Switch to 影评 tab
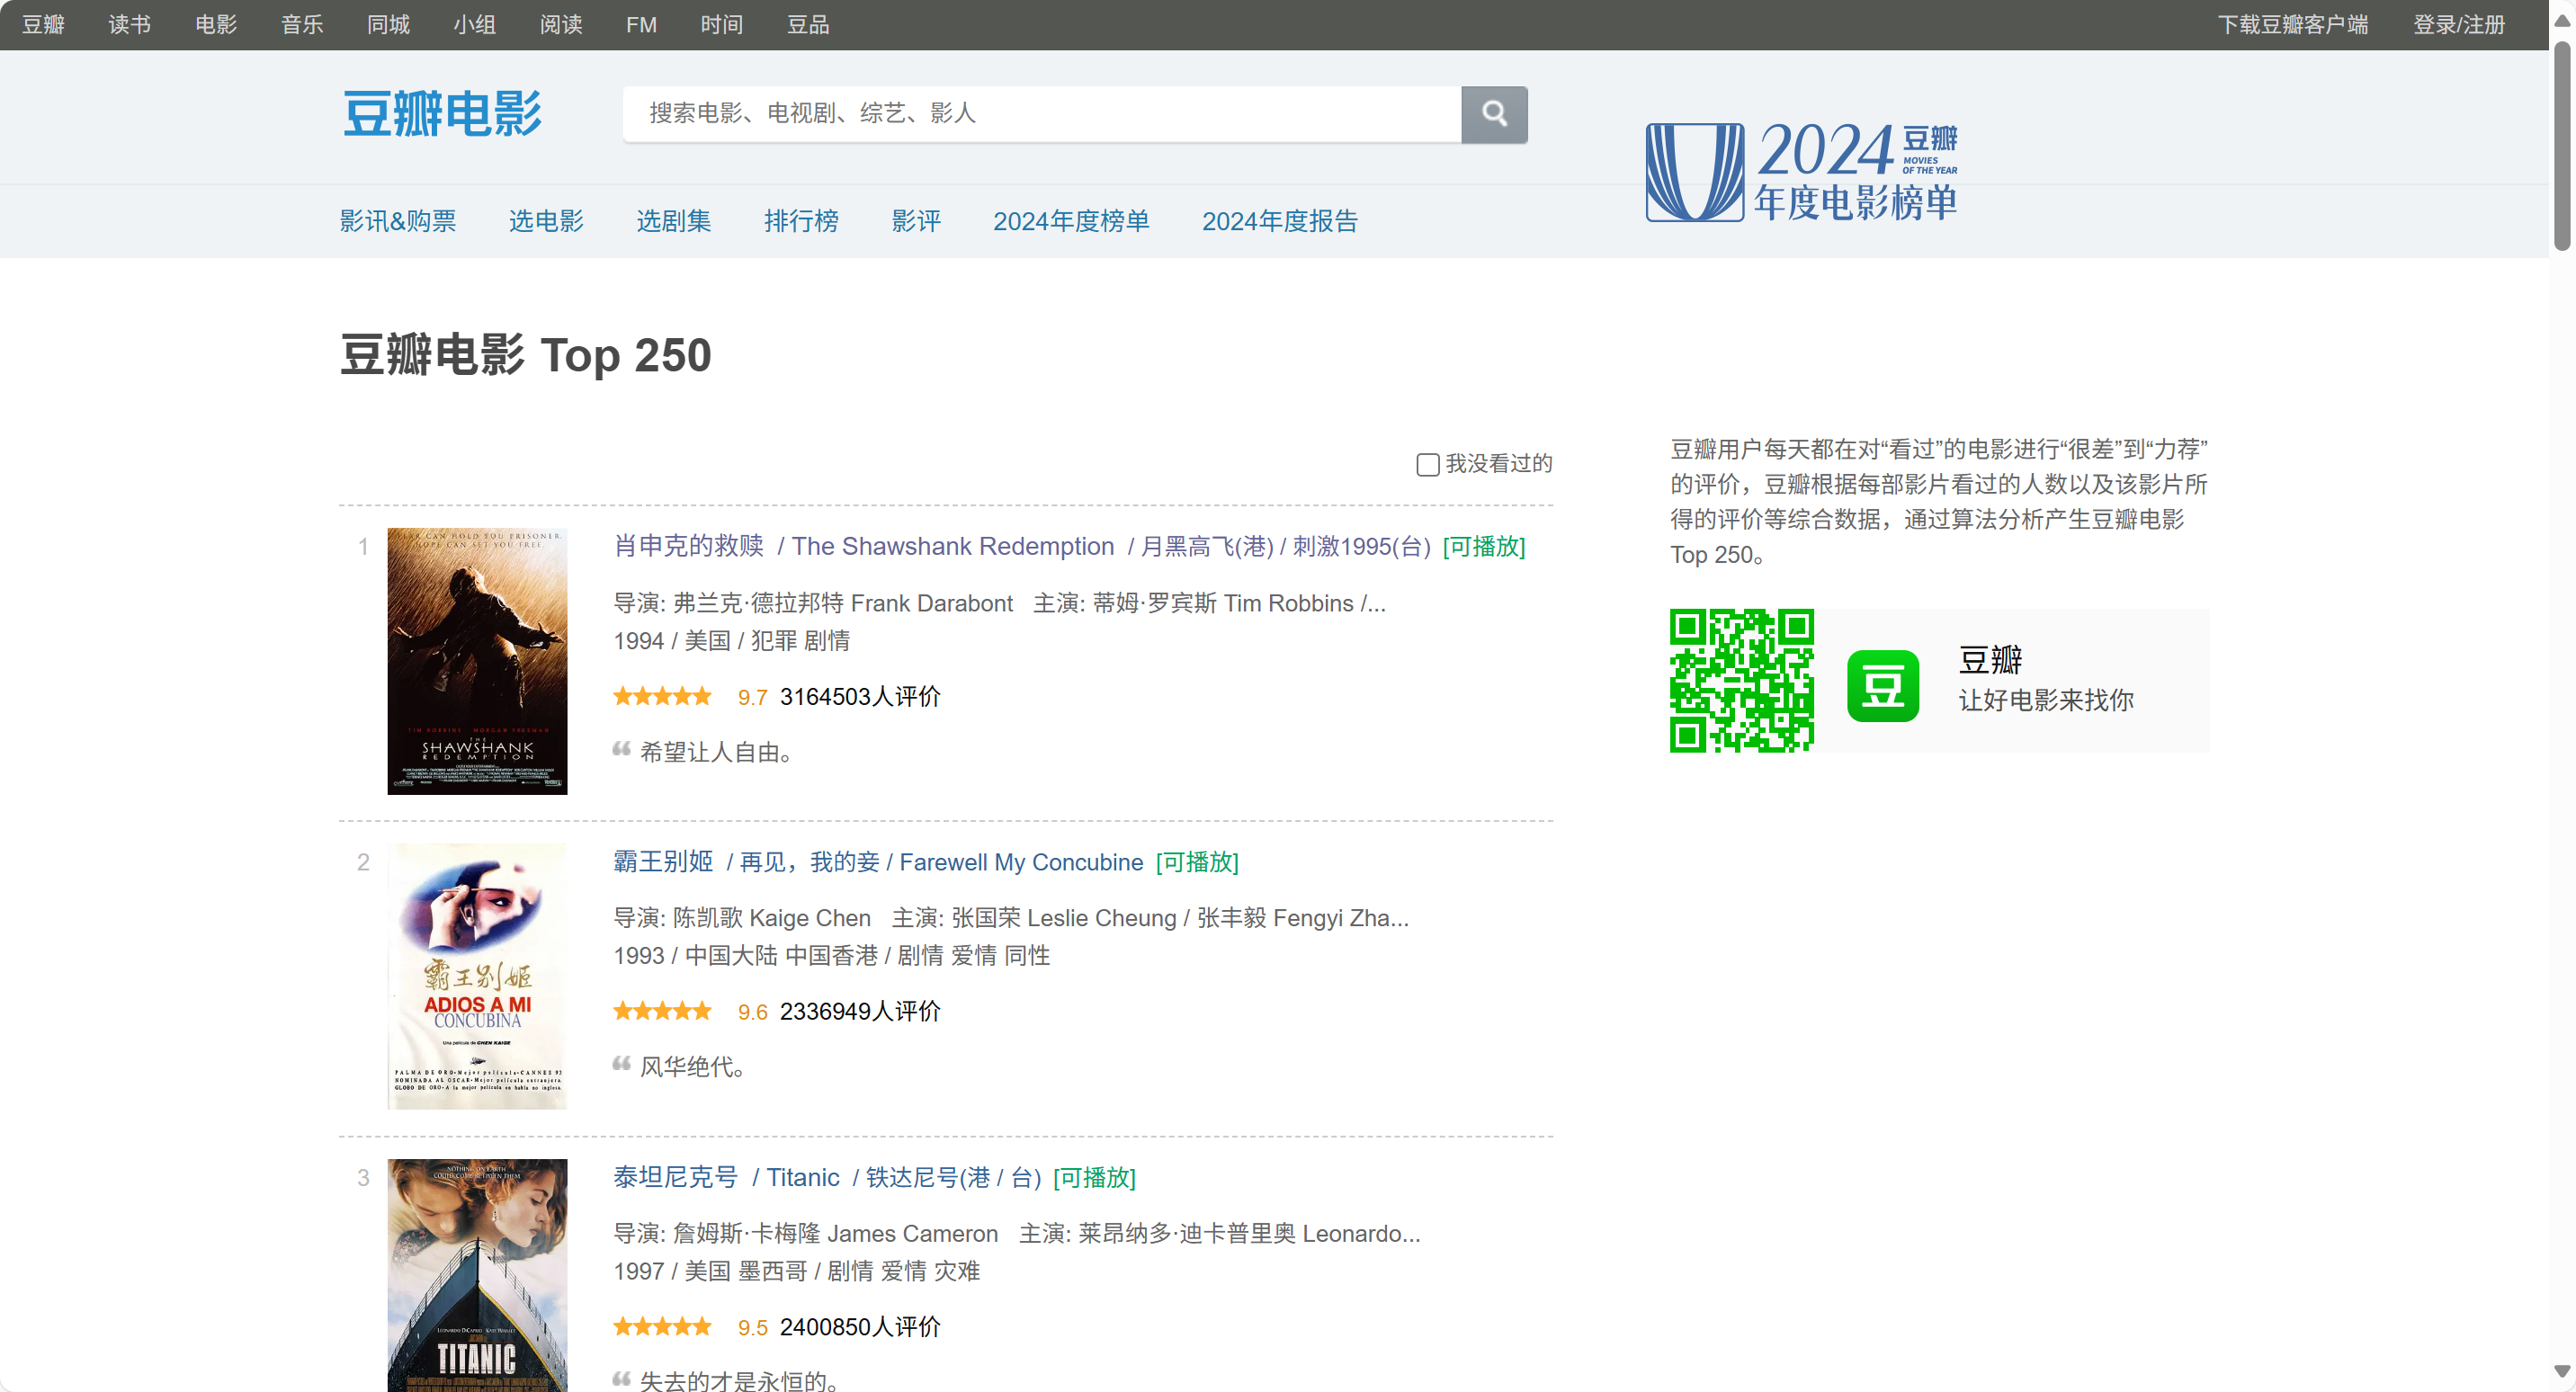Image resolution: width=2576 pixels, height=1392 pixels. [916, 221]
